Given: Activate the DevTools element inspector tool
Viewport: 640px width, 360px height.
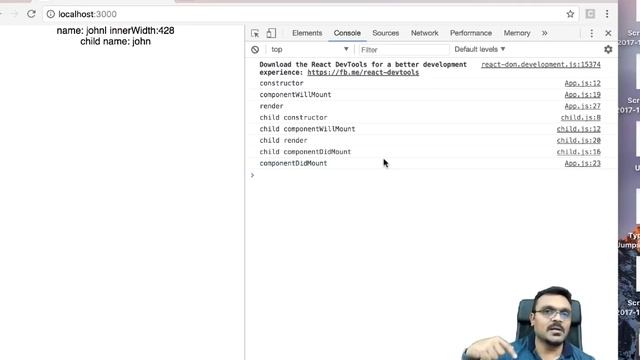Looking at the screenshot, I should pyautogui.click(x=255, y=33).
